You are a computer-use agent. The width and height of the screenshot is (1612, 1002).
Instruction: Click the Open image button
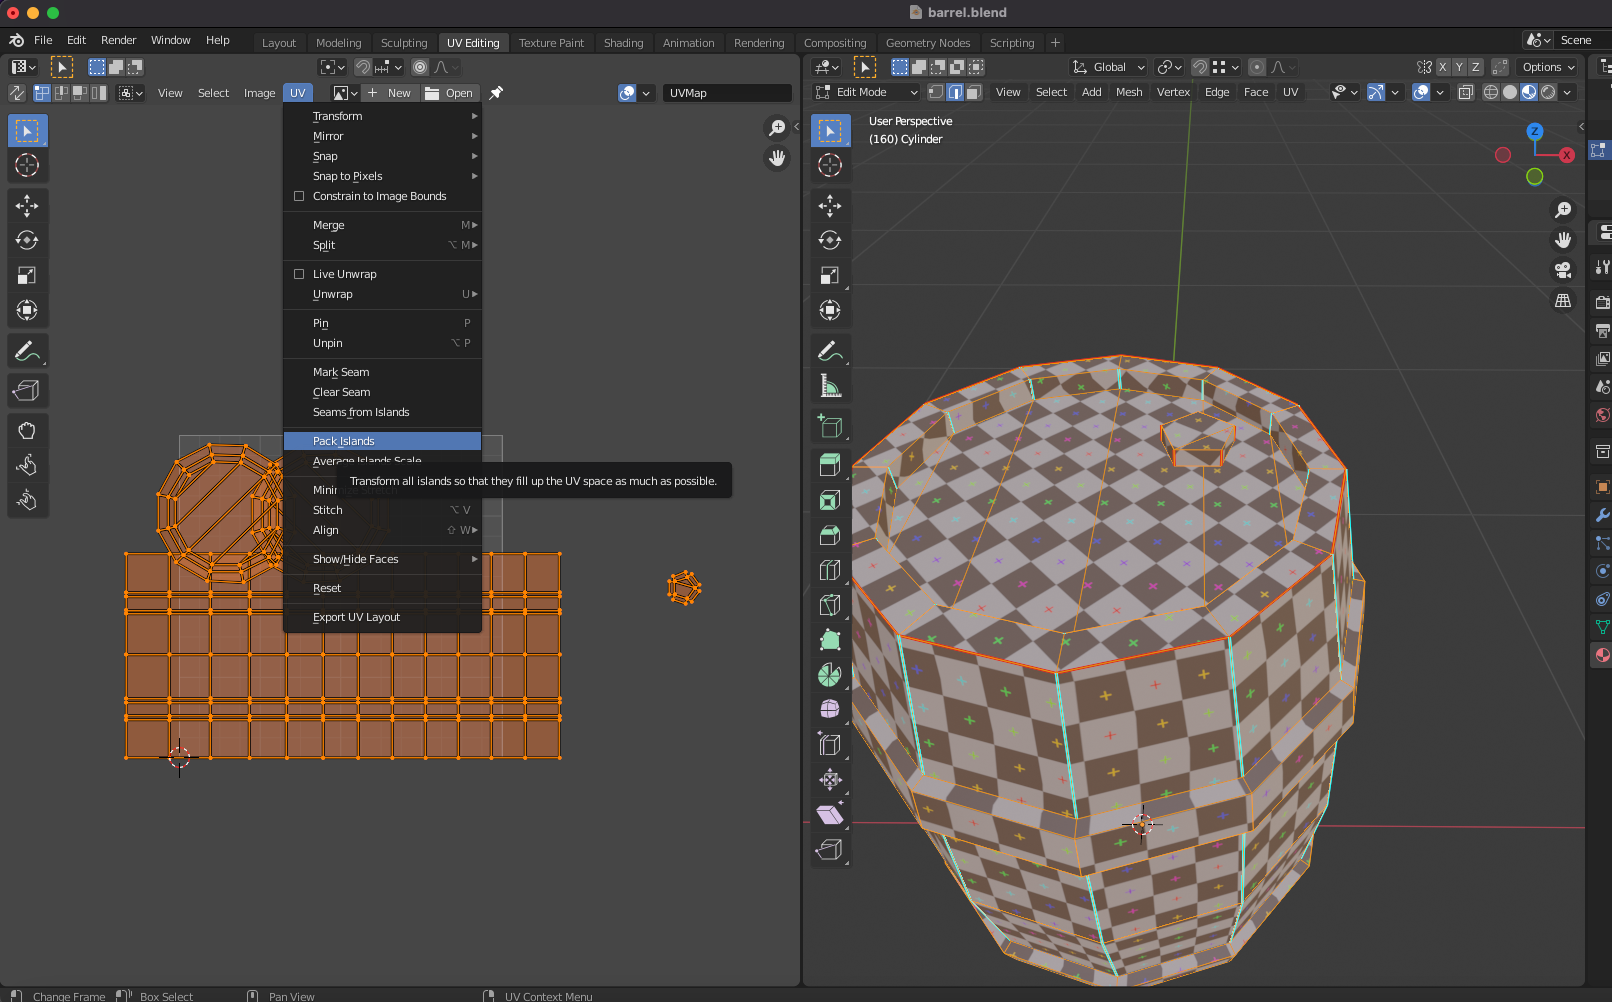pos(449,93)
